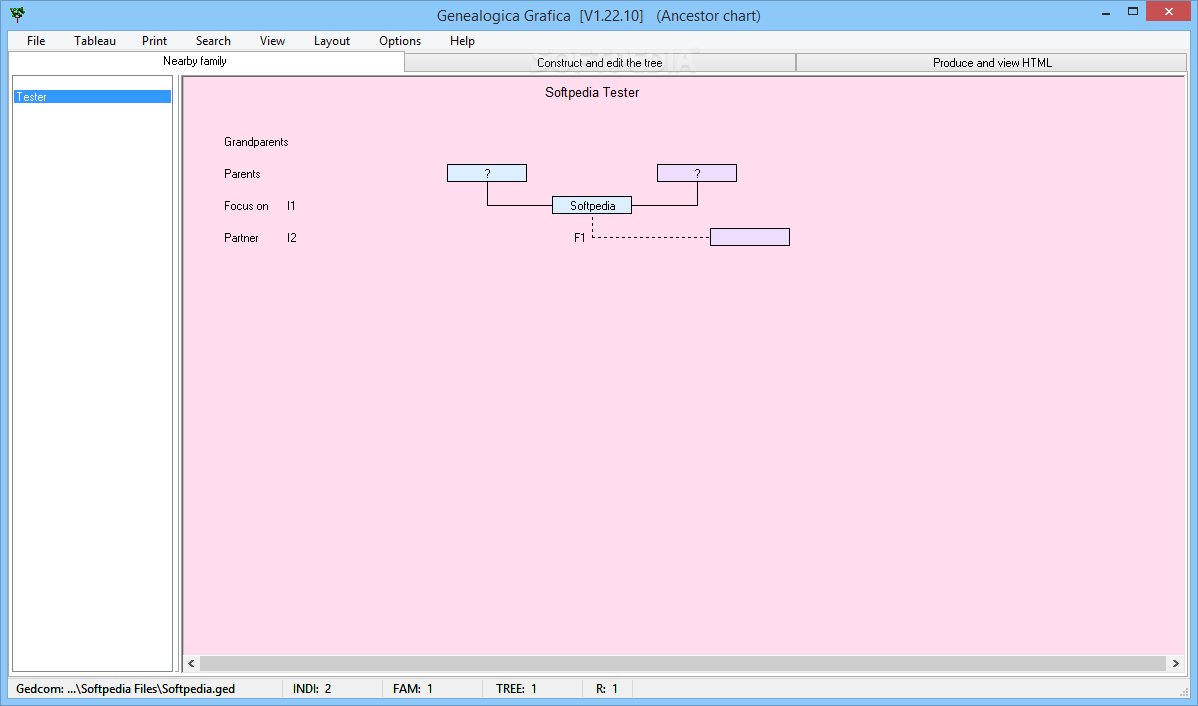
Task: Switch to Produce and view HTML tab
Action: coord(992,63)
